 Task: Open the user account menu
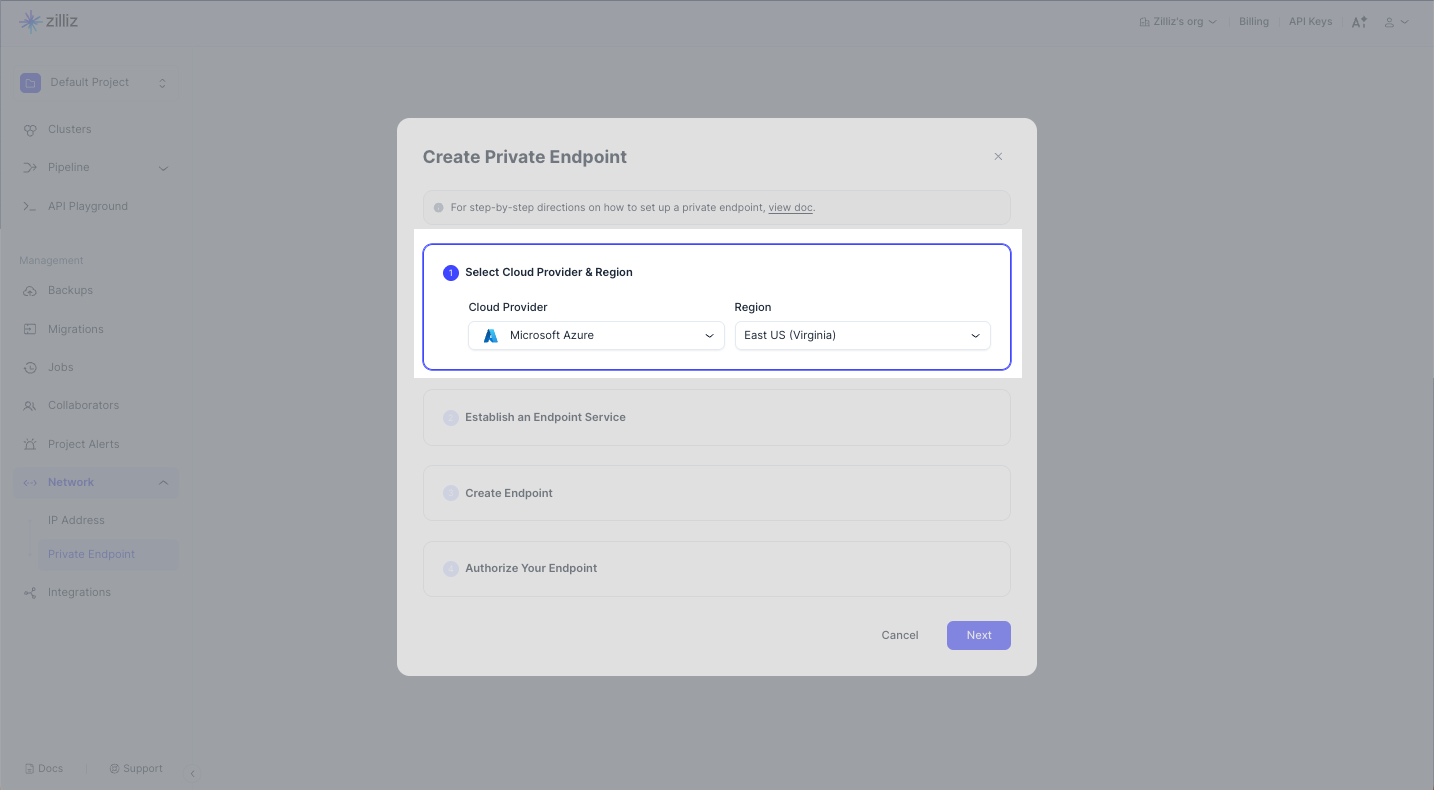1396,22
